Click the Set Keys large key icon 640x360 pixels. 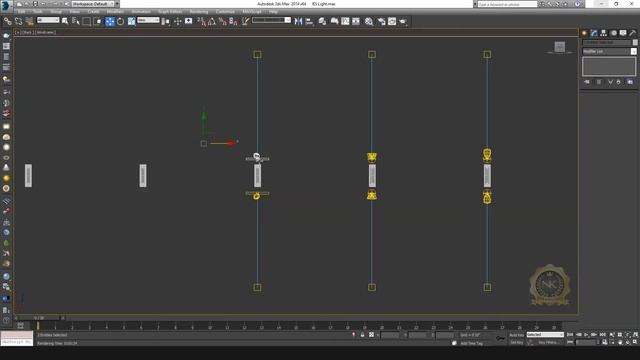pos(500,338)
